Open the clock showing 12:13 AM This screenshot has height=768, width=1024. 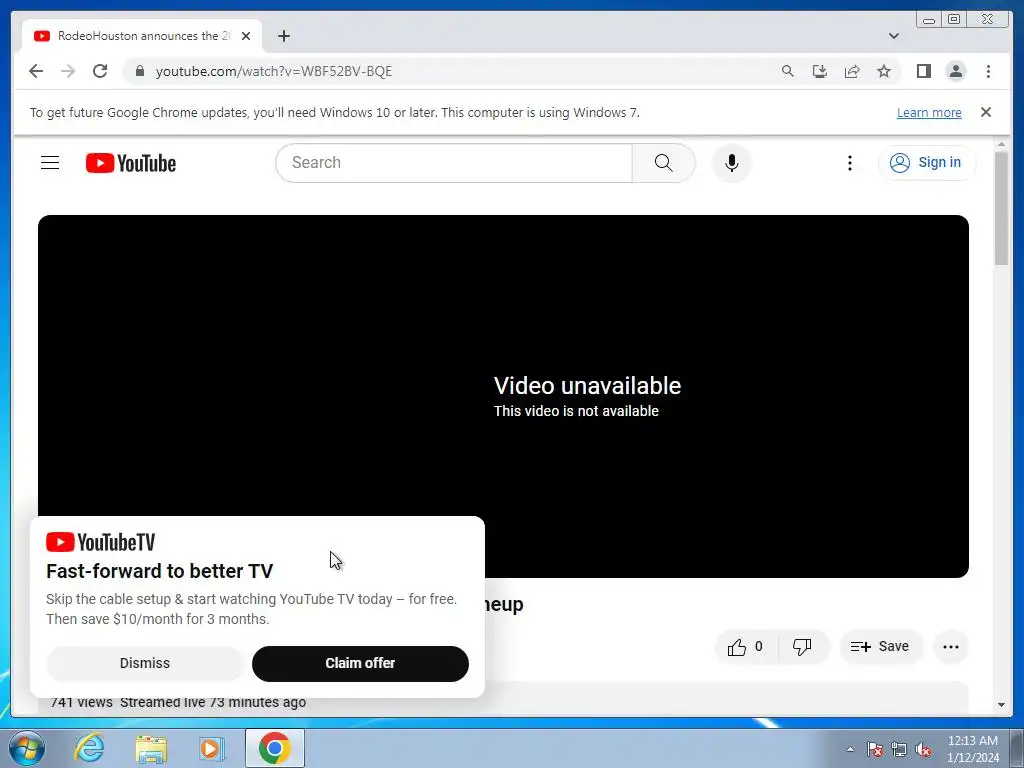click(972, 749)
